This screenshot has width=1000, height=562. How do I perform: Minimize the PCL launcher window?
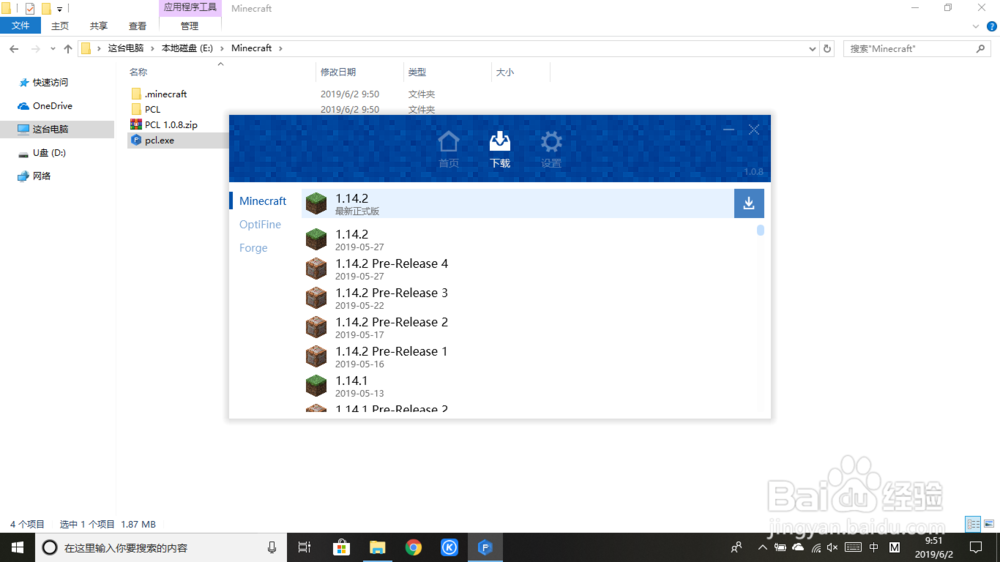pos(729,129)
